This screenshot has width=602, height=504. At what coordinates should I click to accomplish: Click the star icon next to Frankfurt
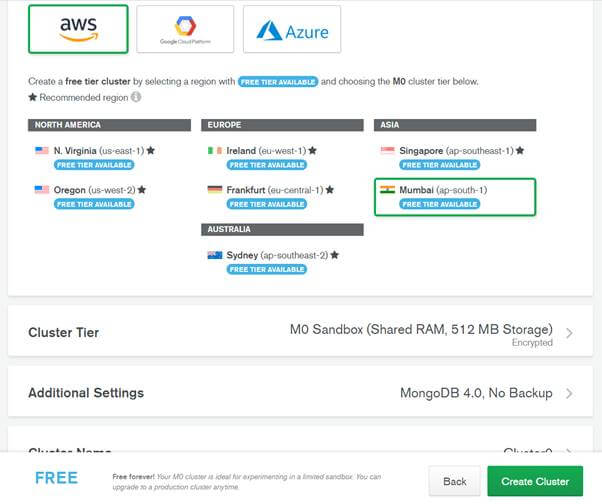coord(330,190)
